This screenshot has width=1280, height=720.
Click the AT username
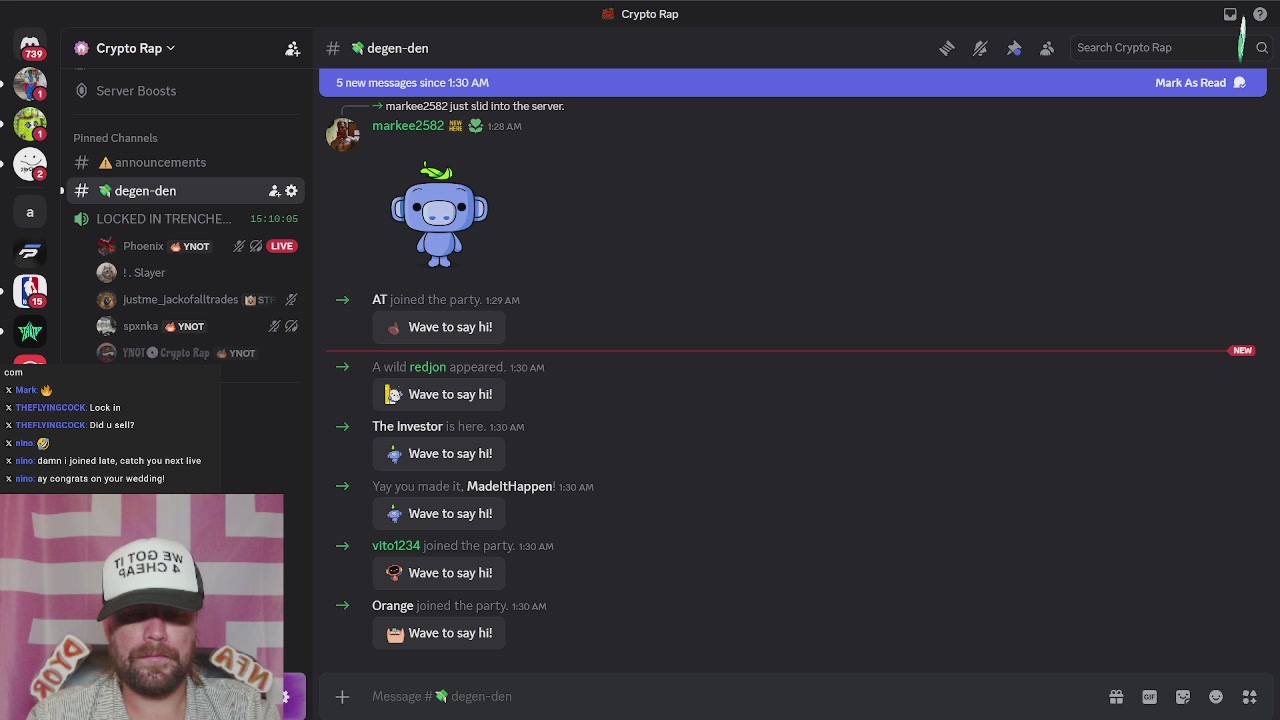coord(379,300)
